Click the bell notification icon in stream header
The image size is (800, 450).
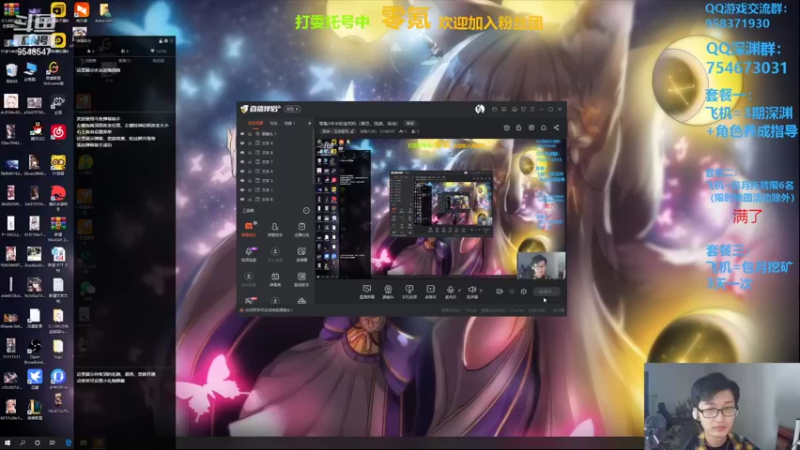543,128
